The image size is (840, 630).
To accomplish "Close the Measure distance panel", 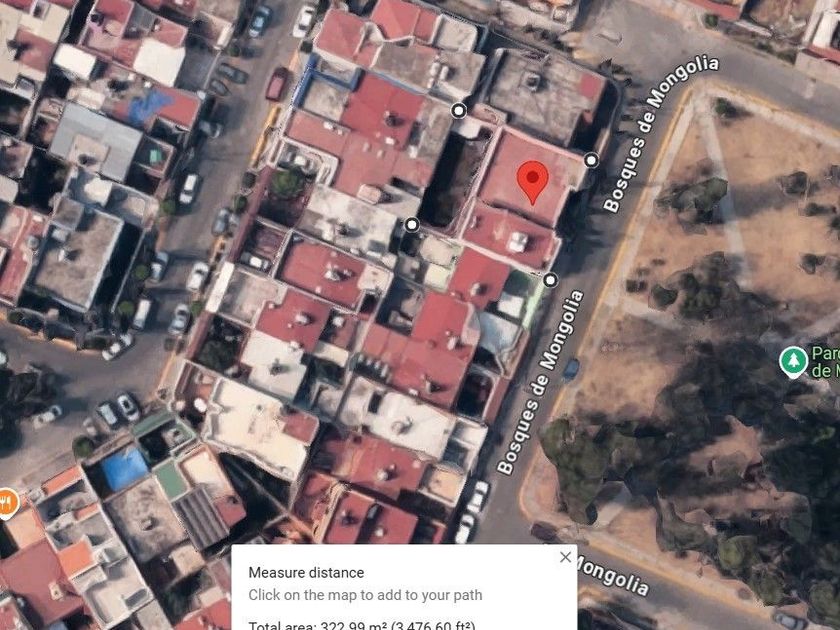I will click(565, 557).
